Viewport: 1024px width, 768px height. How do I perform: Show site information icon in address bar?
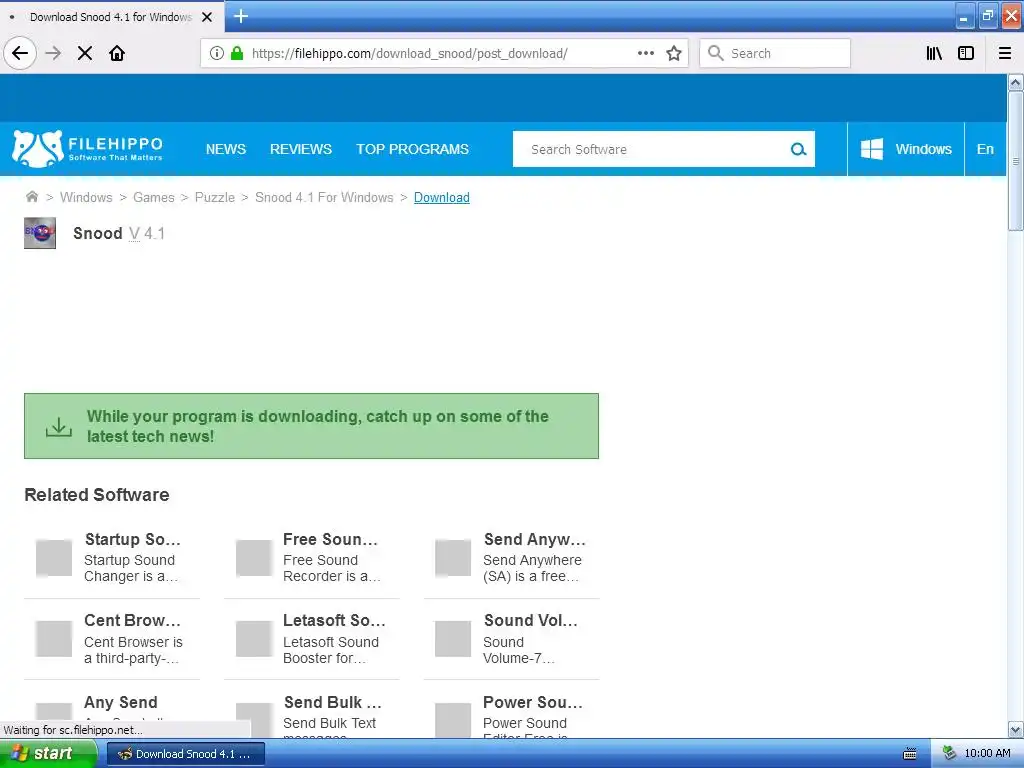click(217, 53)
